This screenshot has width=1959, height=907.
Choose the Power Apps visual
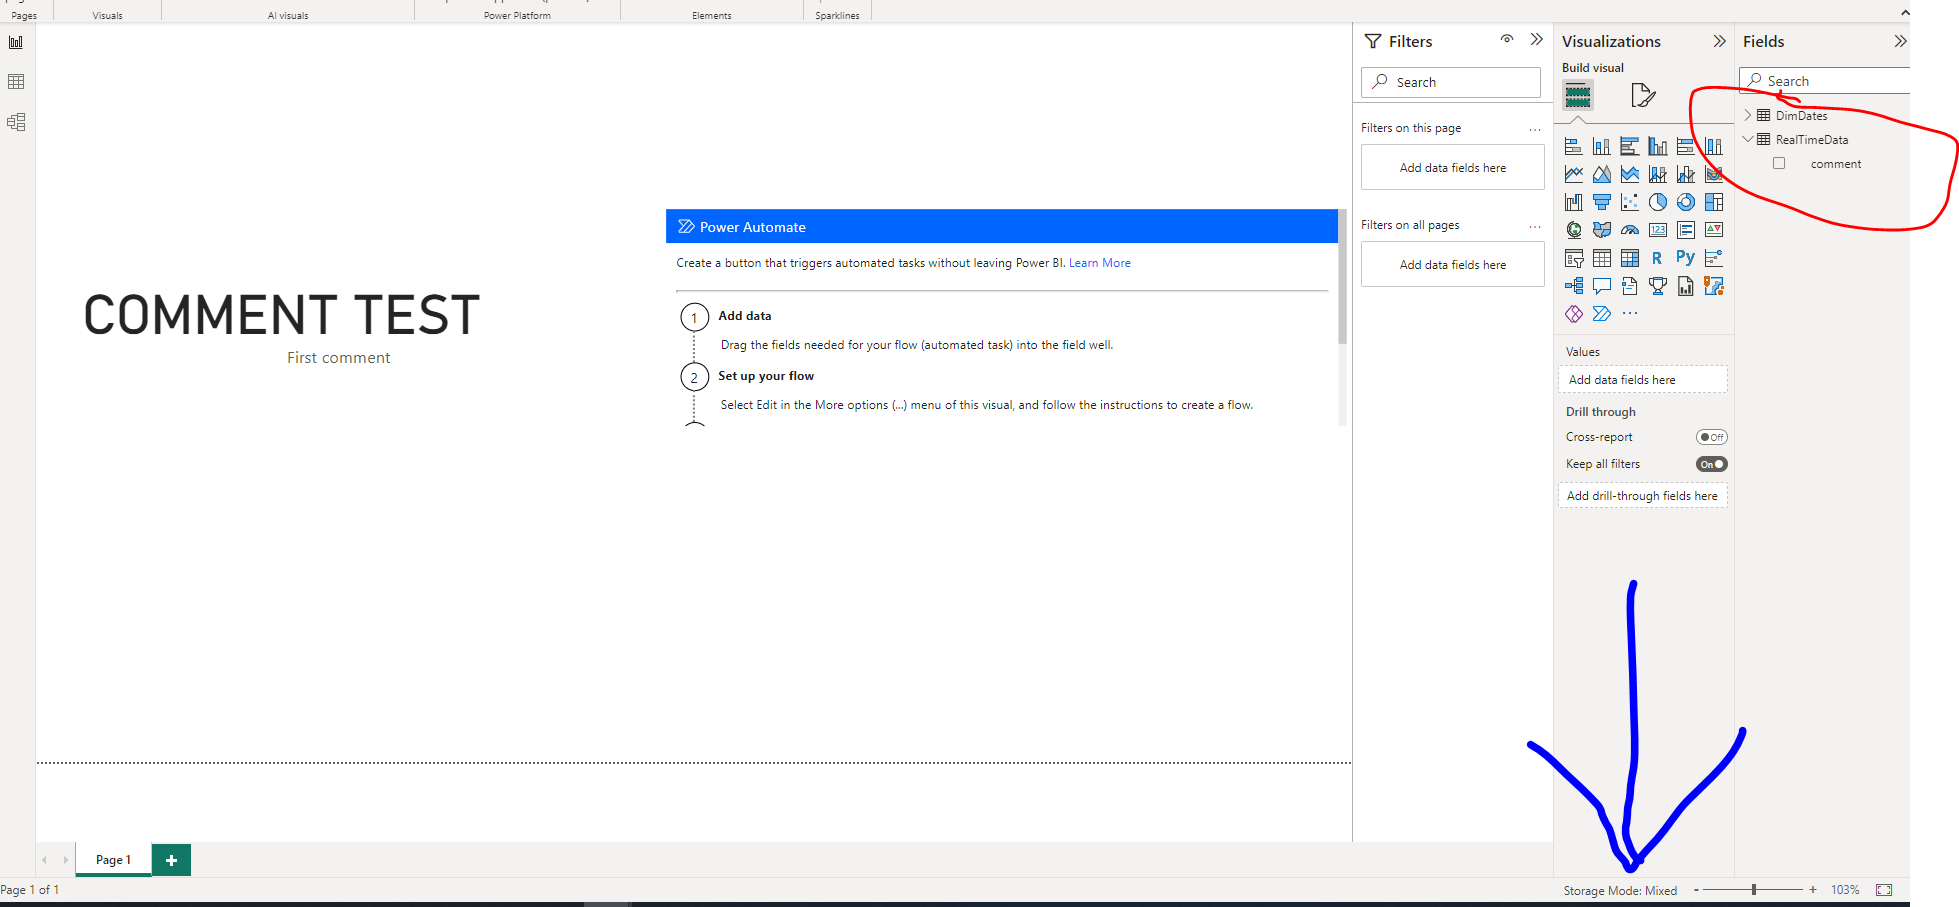click(1574, 314)
